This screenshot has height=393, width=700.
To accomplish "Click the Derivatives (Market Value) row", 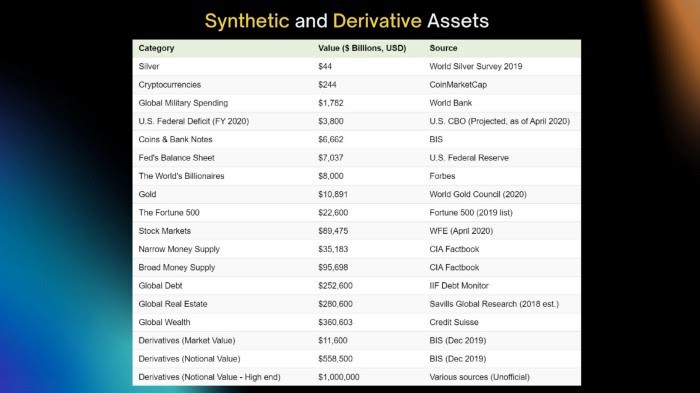I will tap(357, 340).
